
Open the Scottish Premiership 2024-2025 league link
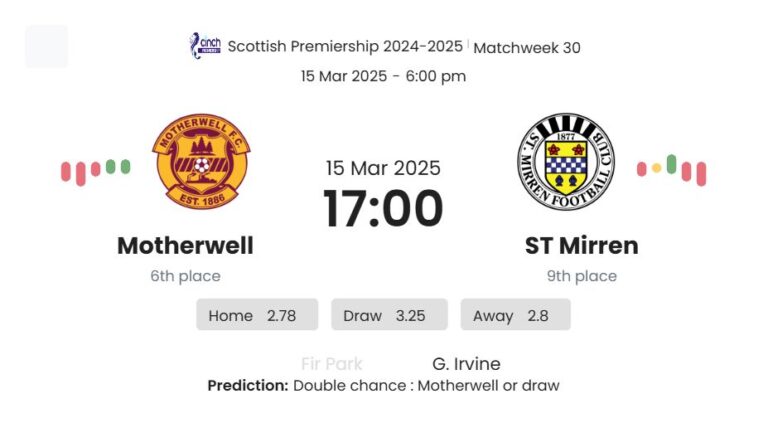pyautogui.click(x=345, y=46)
